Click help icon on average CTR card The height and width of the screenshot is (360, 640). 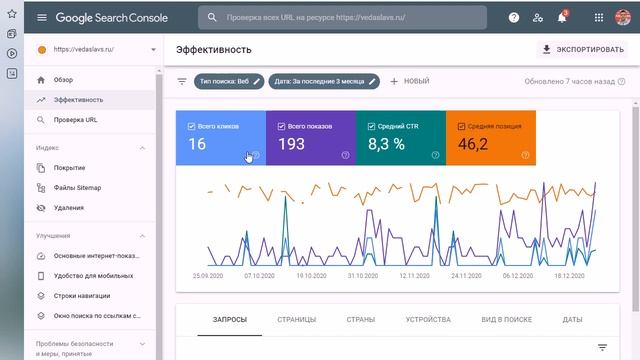436,155
